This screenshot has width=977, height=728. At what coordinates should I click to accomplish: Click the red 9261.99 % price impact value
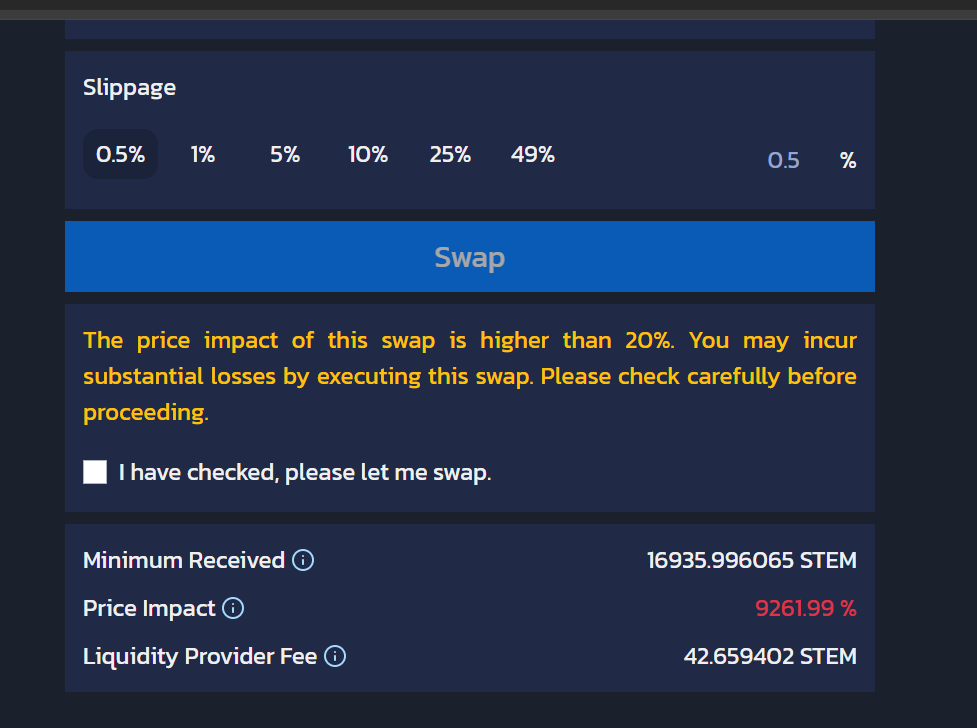(x=805, y=608)
